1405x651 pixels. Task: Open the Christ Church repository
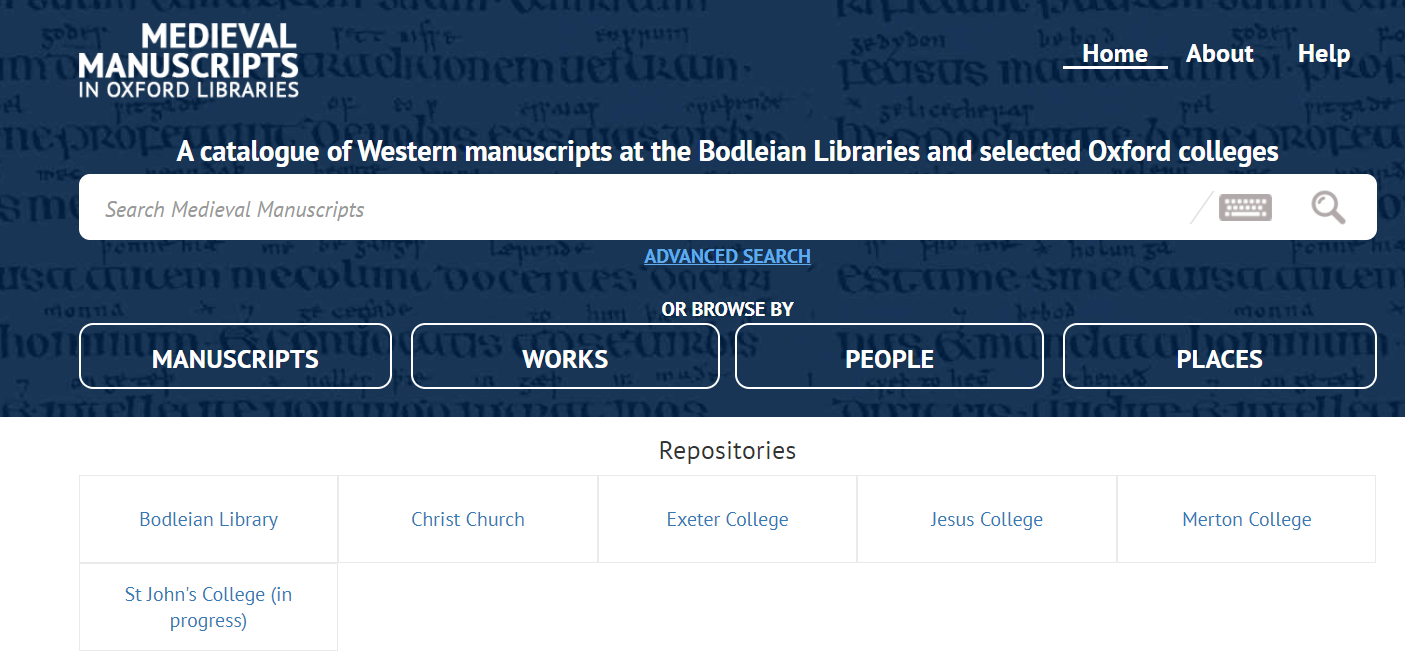point(468,519)
